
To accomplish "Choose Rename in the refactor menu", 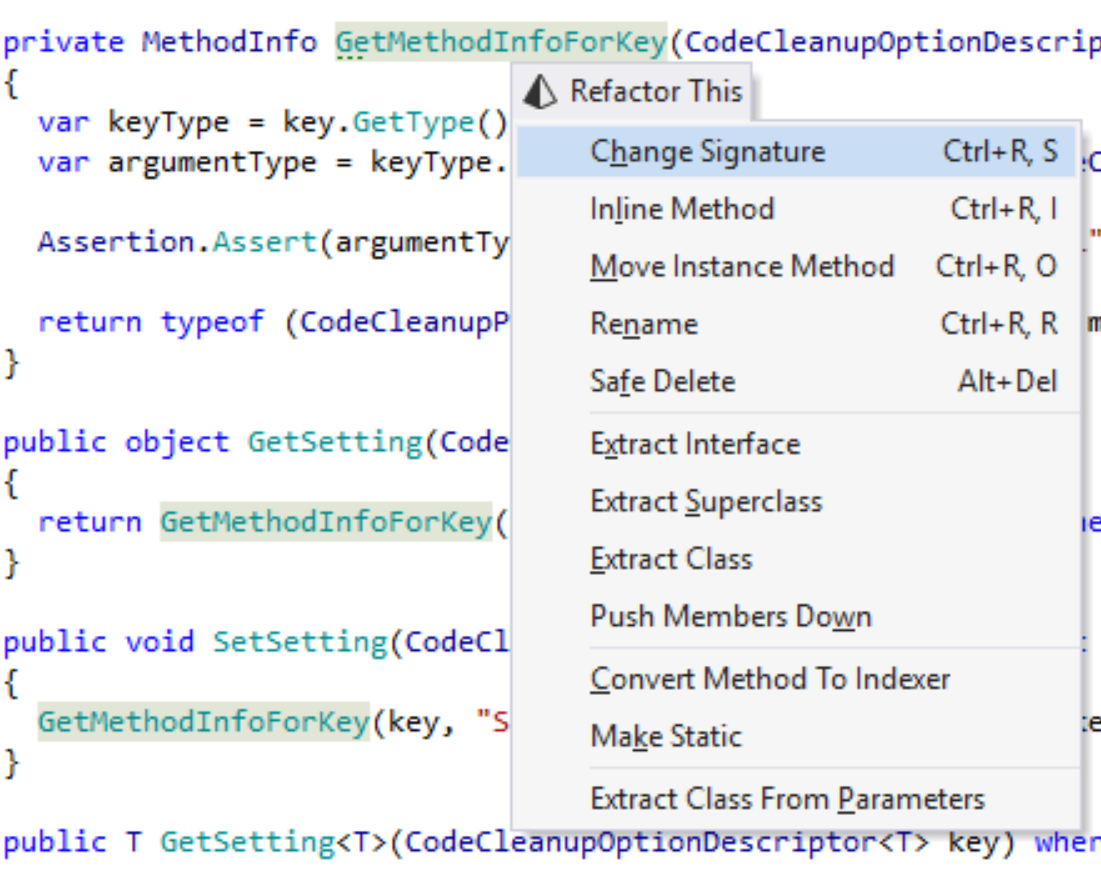I will click(x=643, y=324).
